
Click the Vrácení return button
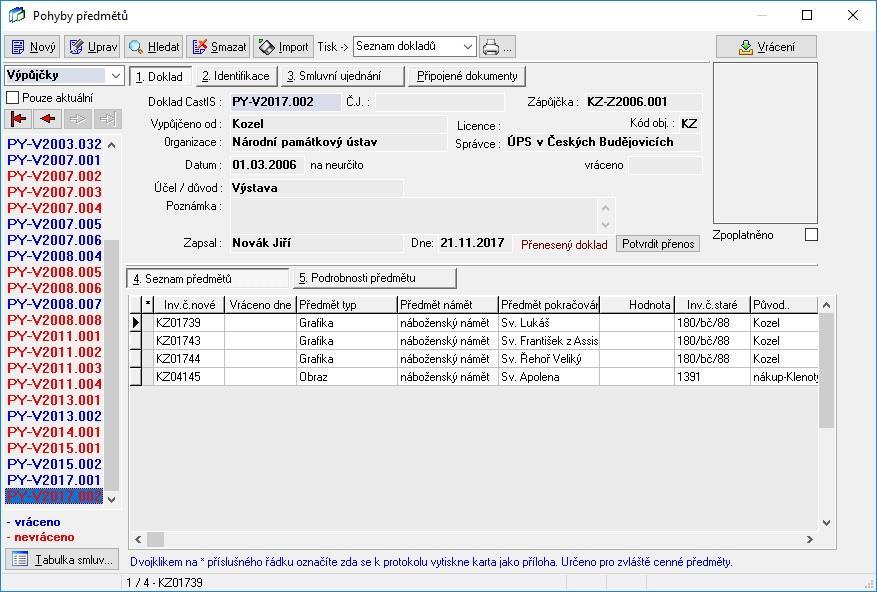tap(766, 47)
